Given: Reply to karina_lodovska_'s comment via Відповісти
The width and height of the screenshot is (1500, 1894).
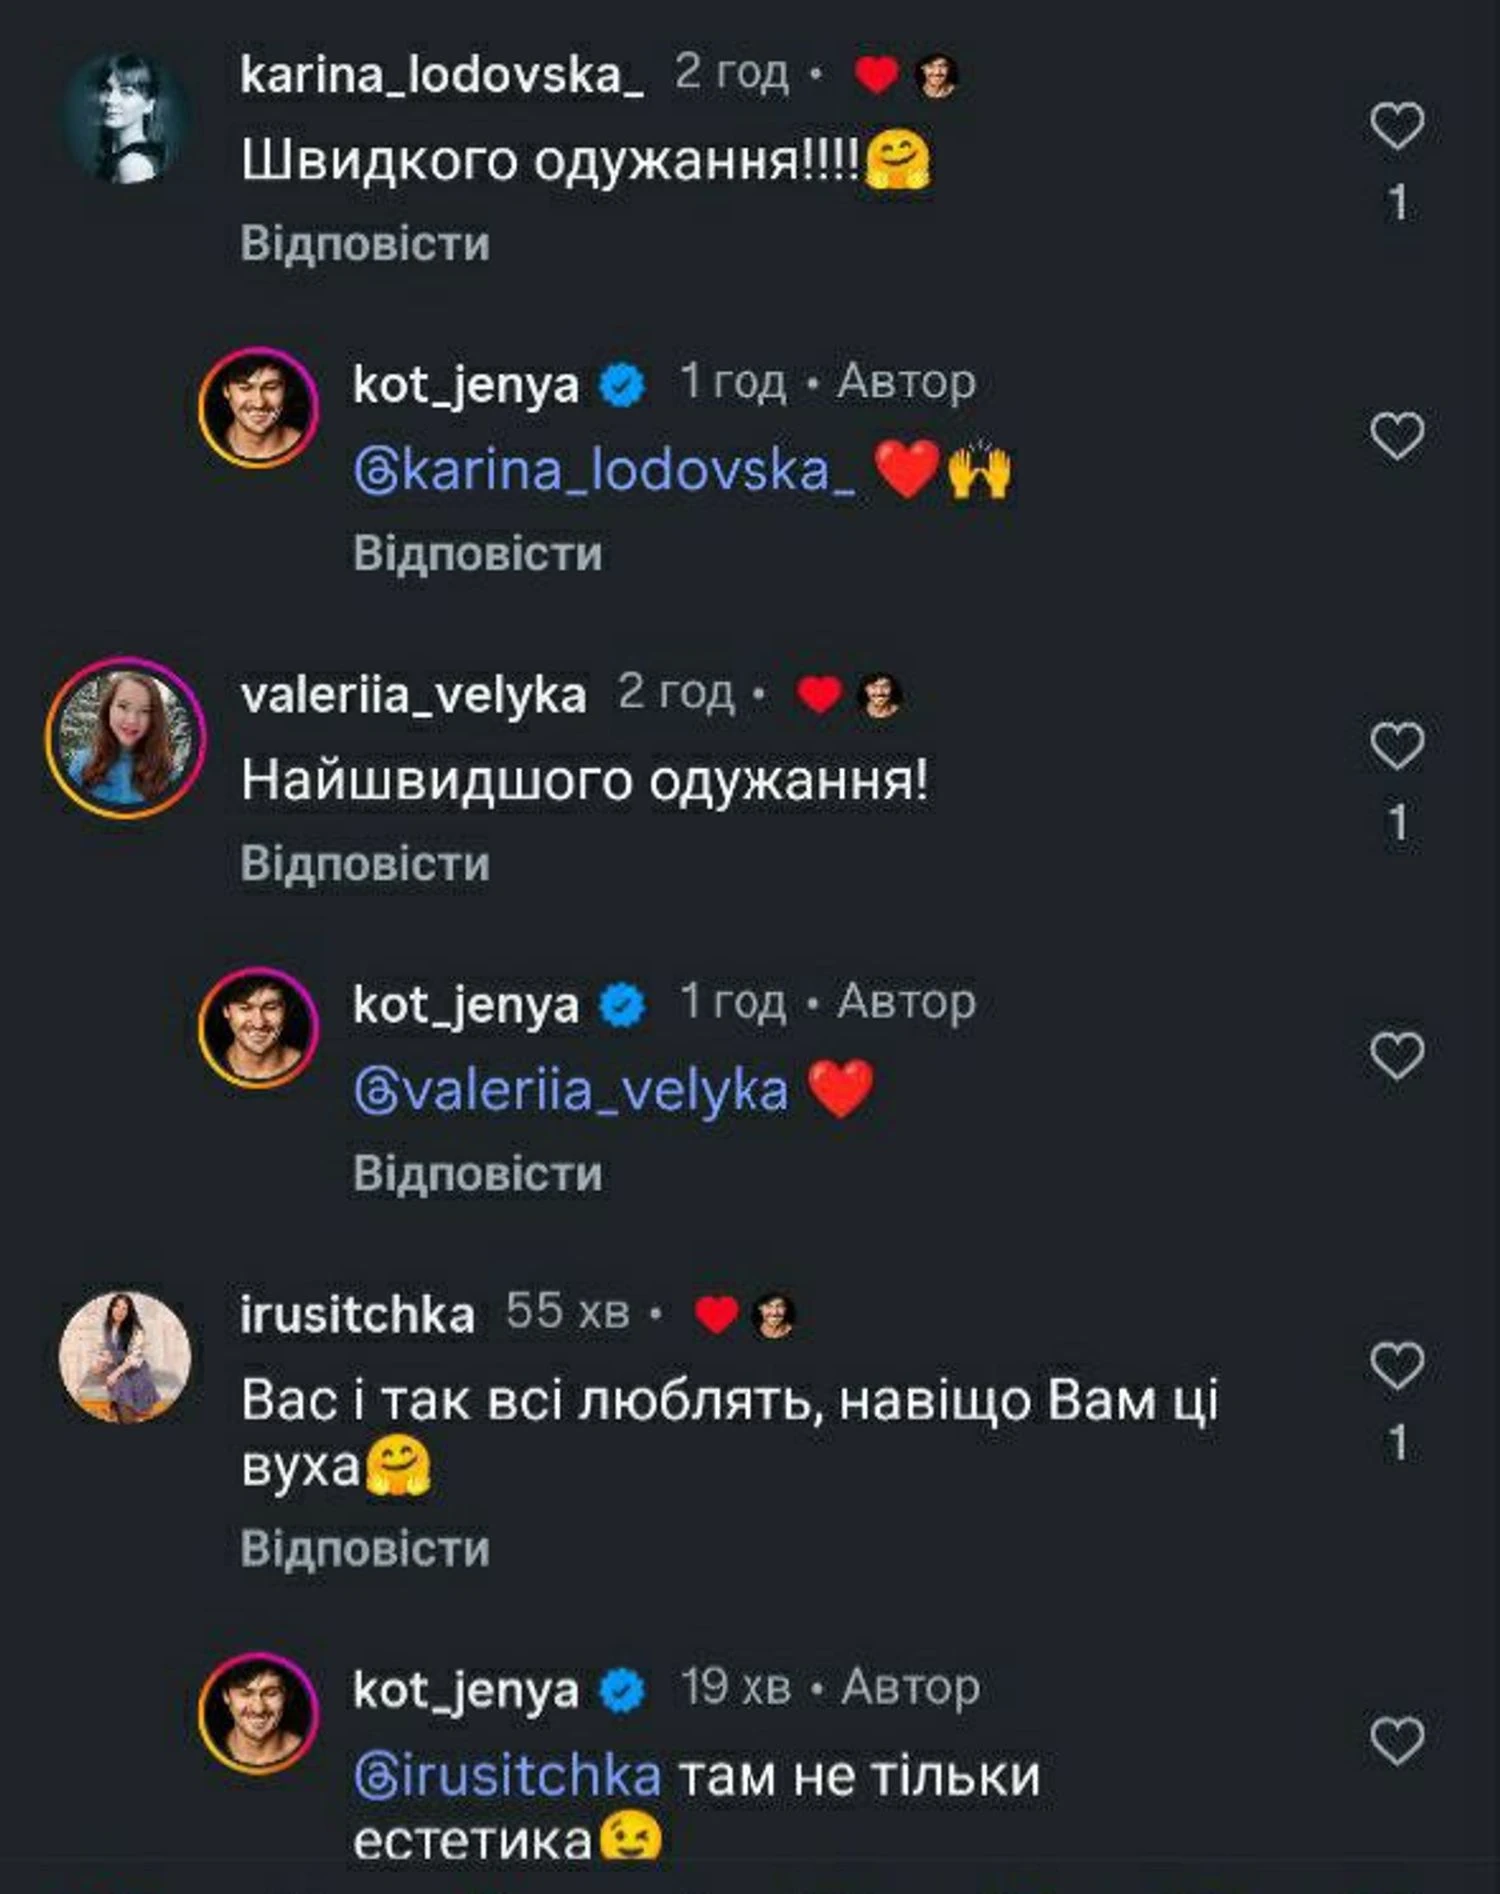Looking at the screenshot, I should (x=365, y=244).
